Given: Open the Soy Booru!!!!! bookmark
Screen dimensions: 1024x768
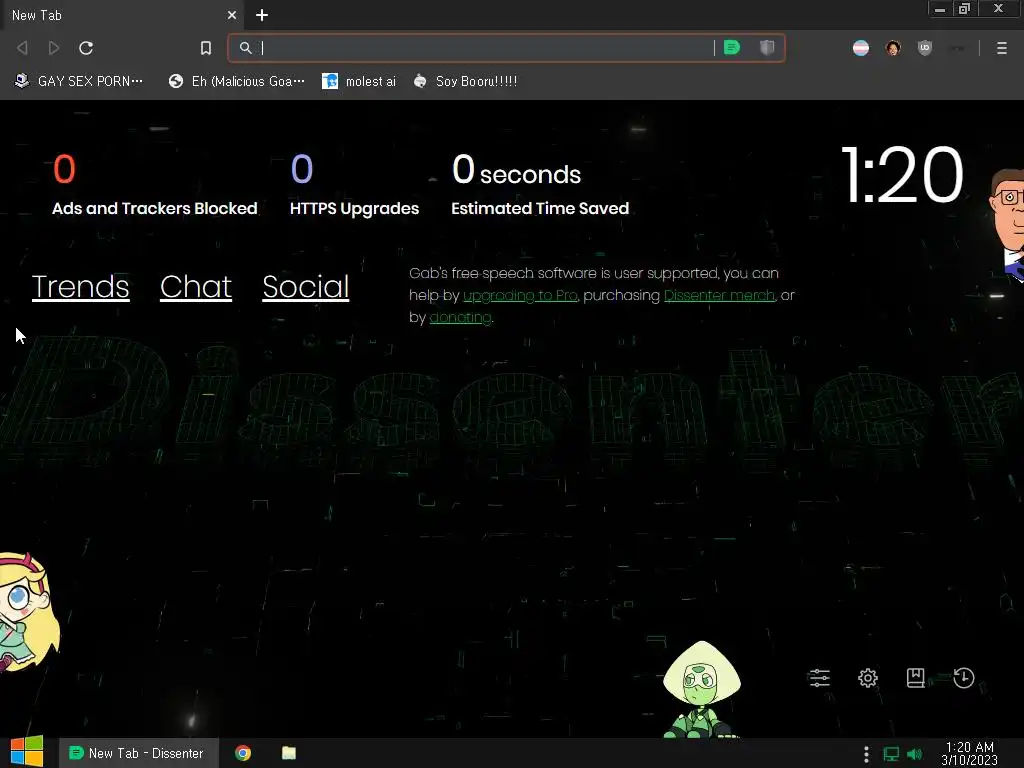Looking at the screenshot, I should (x=466, y=81).
